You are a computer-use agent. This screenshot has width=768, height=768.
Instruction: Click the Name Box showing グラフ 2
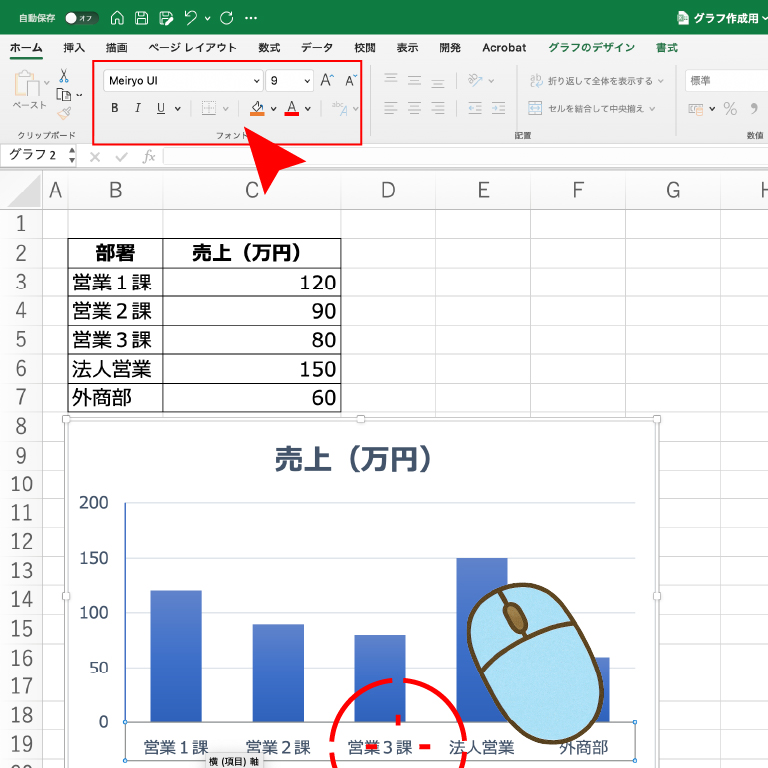34,155
